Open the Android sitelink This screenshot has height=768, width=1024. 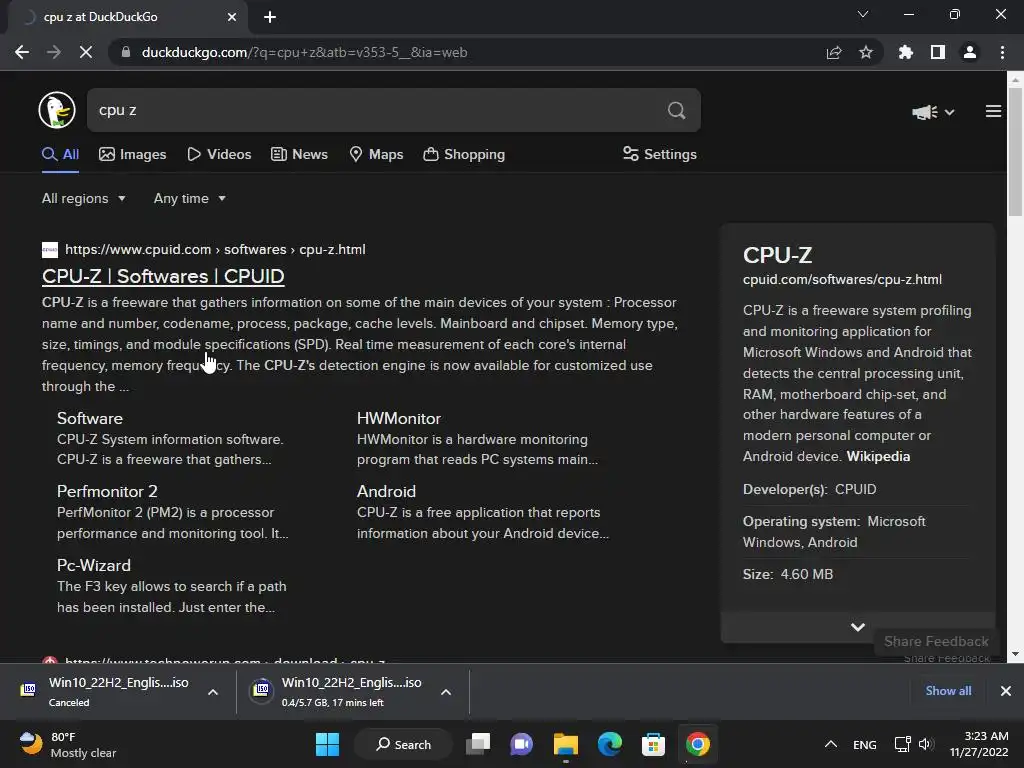[386, 492]
